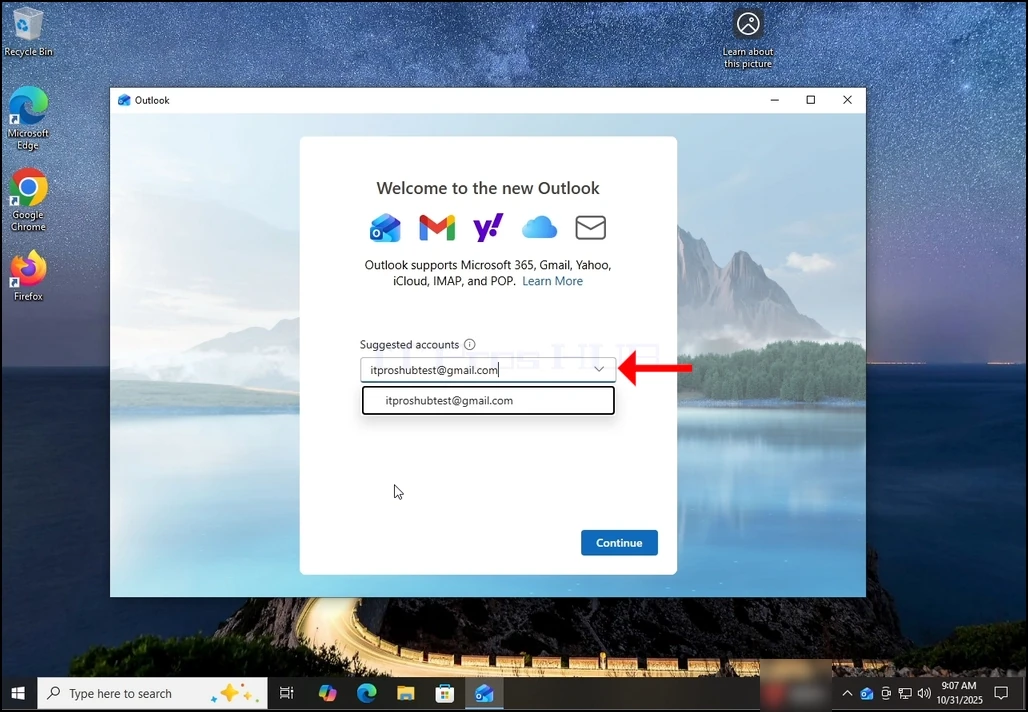Show hidden system tray icons

point(847,694)
